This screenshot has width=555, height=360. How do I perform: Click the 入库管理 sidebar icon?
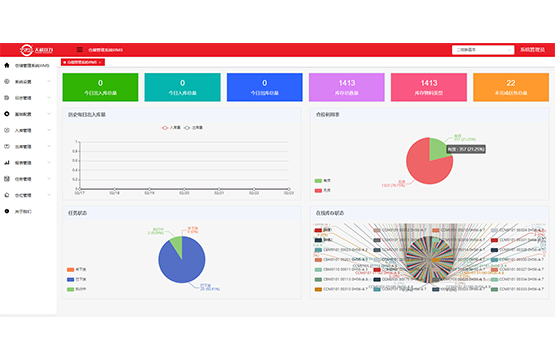coord(7,130)
